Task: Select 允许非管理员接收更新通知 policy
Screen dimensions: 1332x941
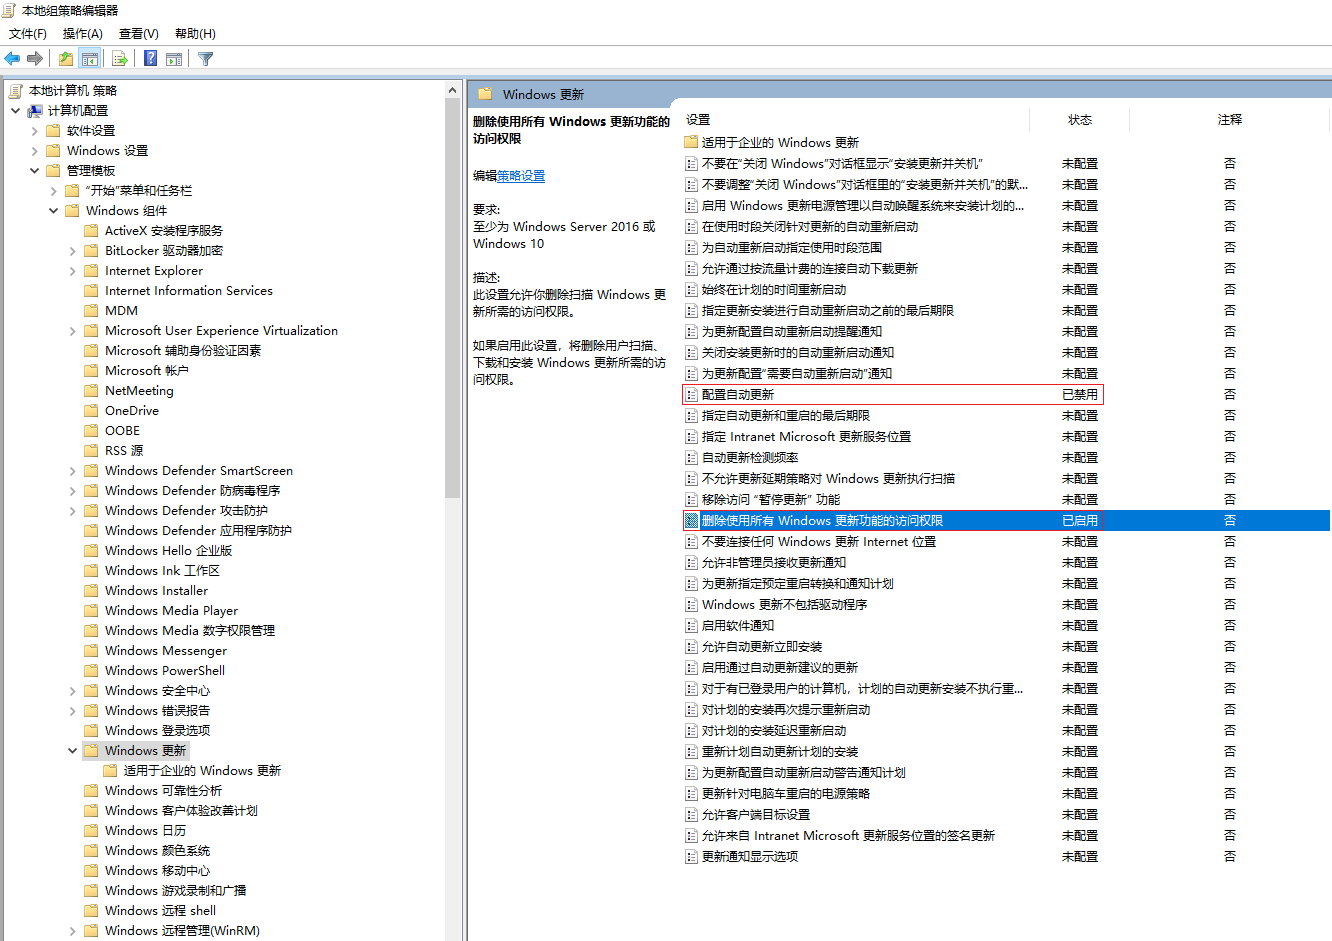Action: (774, 563)
